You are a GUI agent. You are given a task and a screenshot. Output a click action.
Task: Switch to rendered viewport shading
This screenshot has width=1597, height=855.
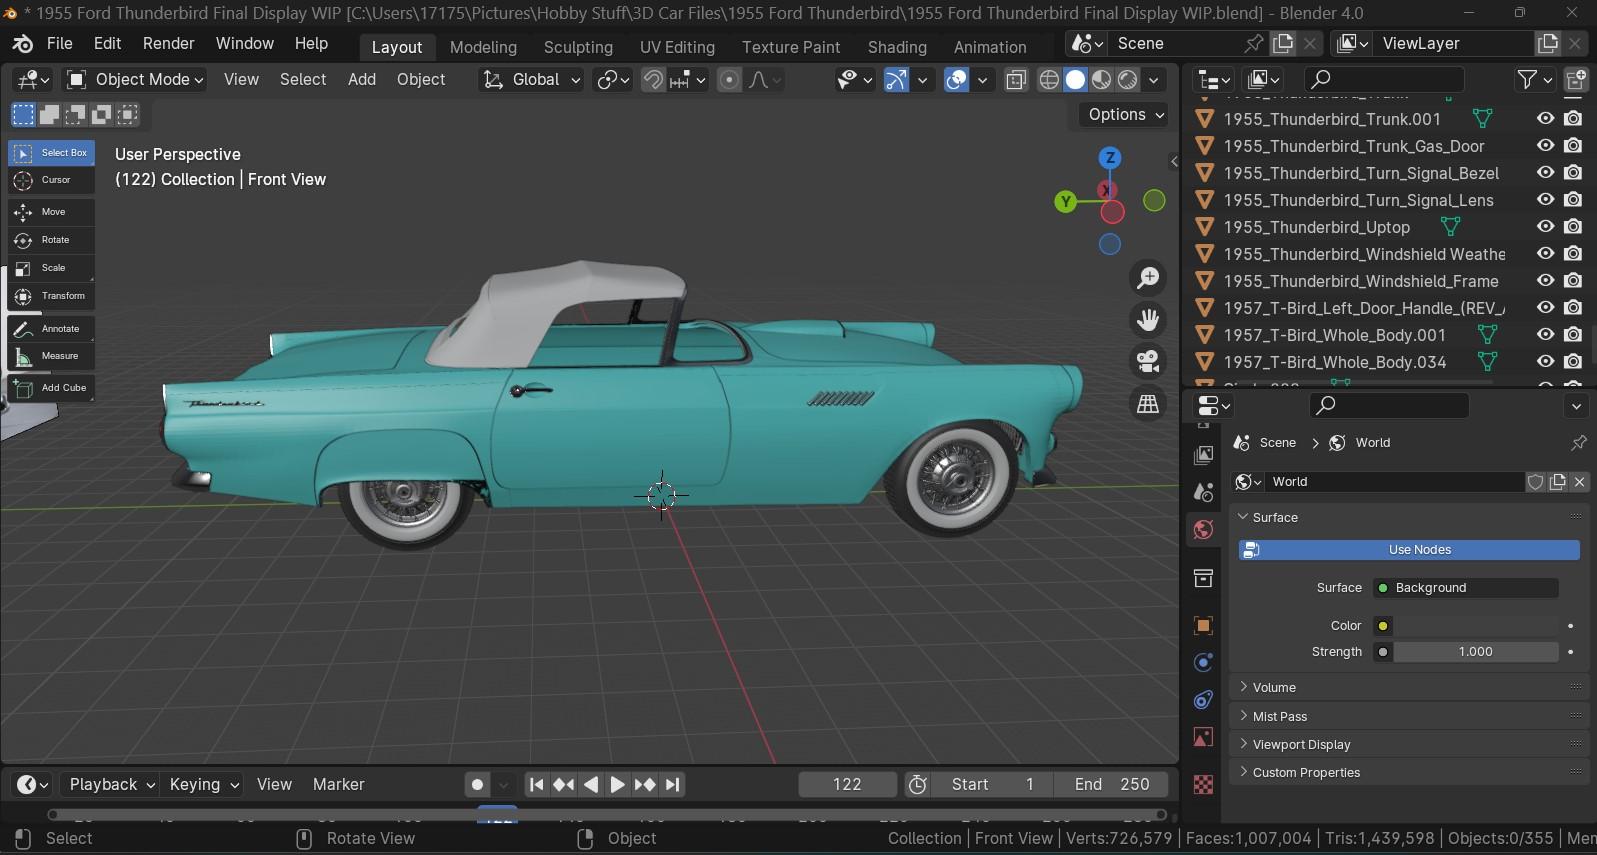pos(1127,80)
